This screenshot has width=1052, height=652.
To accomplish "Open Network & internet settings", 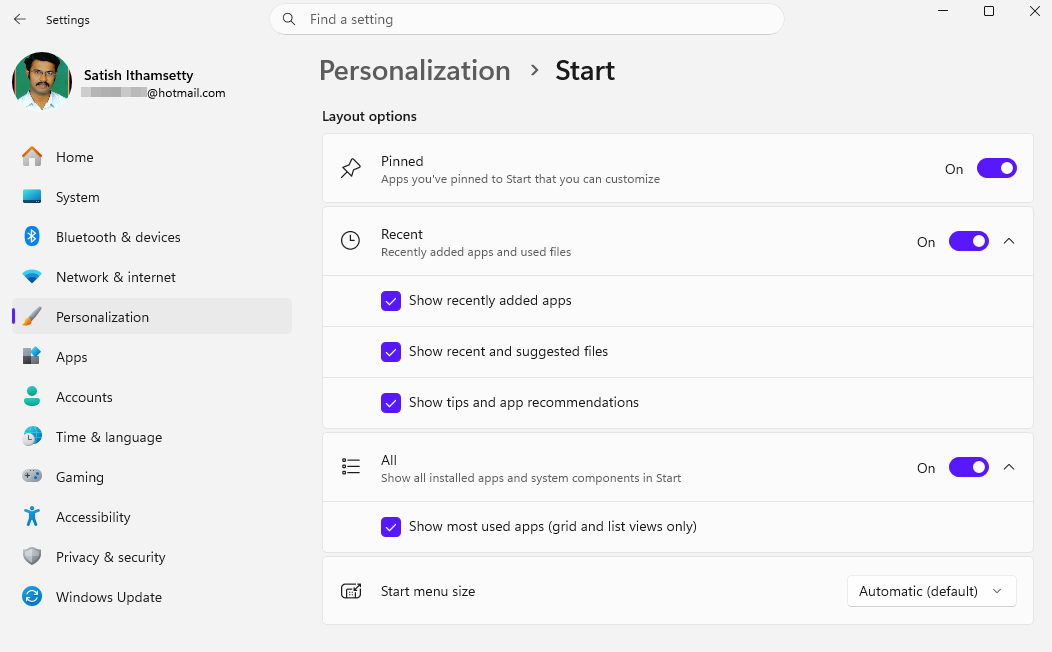I will [x=152, y=276].
